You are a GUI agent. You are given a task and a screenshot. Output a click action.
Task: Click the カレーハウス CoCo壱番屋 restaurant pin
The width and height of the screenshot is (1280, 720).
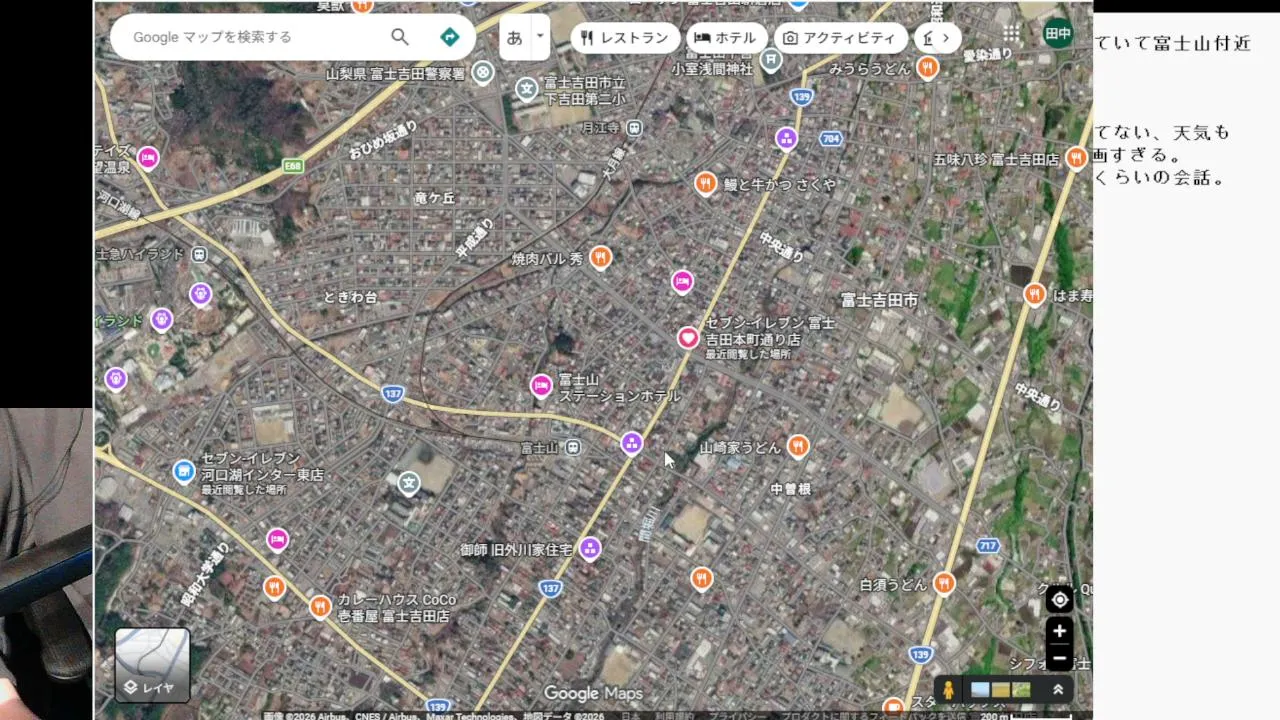(320, 606)
